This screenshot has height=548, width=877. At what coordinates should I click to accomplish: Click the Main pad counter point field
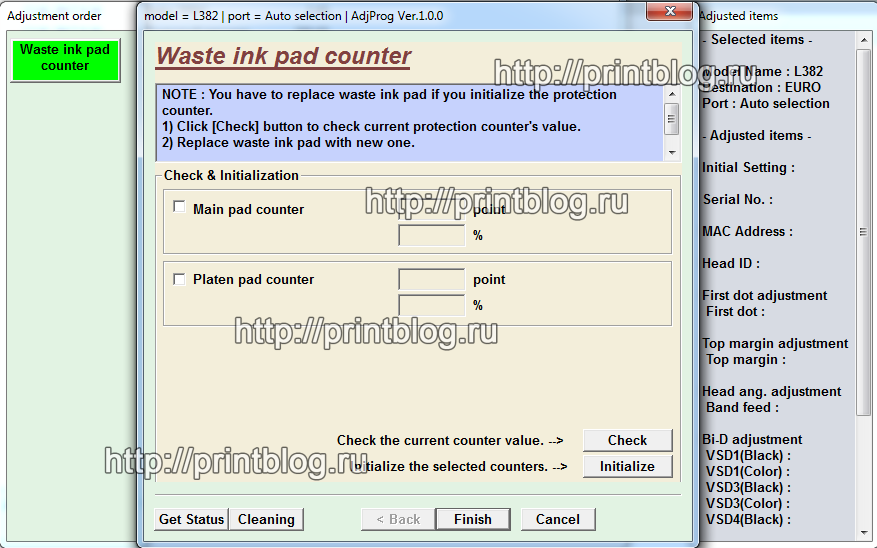click(x=431, y=210)
